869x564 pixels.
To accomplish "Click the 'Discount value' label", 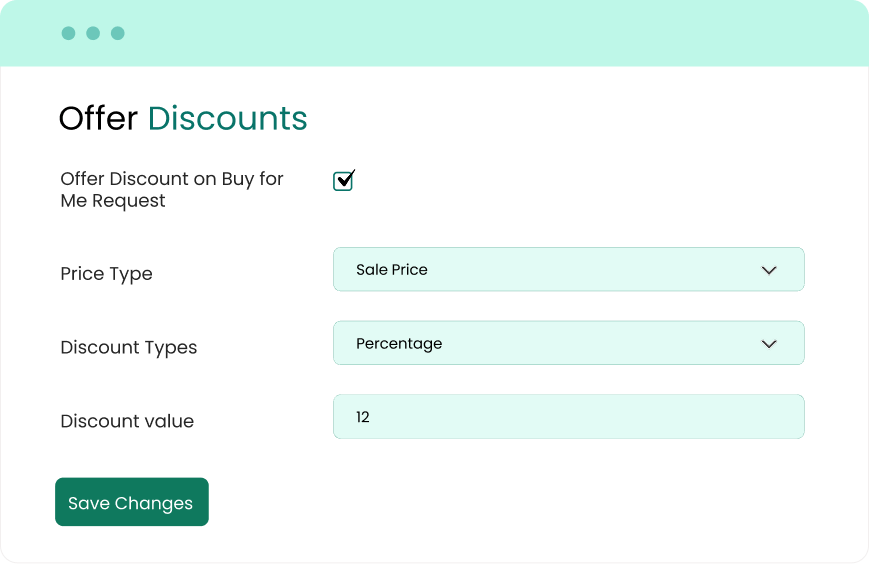I will (x=127, y=421).
